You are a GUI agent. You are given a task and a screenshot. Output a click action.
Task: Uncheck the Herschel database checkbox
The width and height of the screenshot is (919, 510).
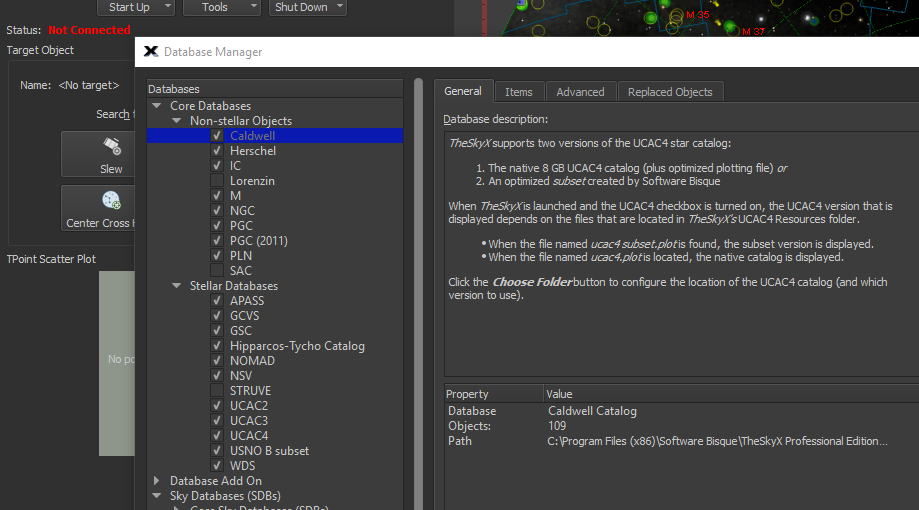coord(217,151)
